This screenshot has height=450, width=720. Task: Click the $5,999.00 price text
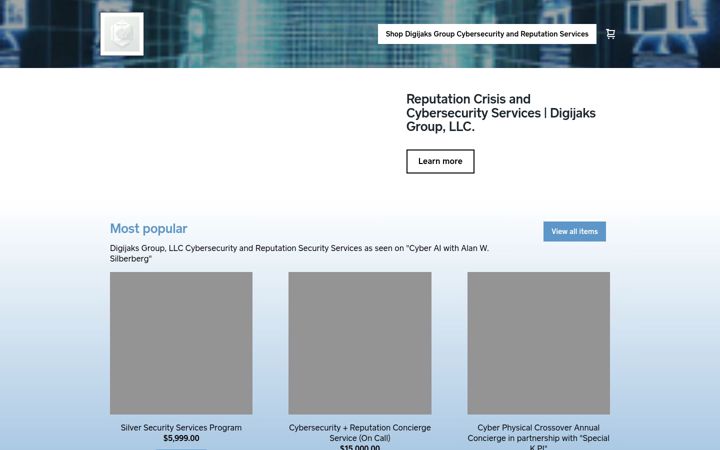coord(181,438)
